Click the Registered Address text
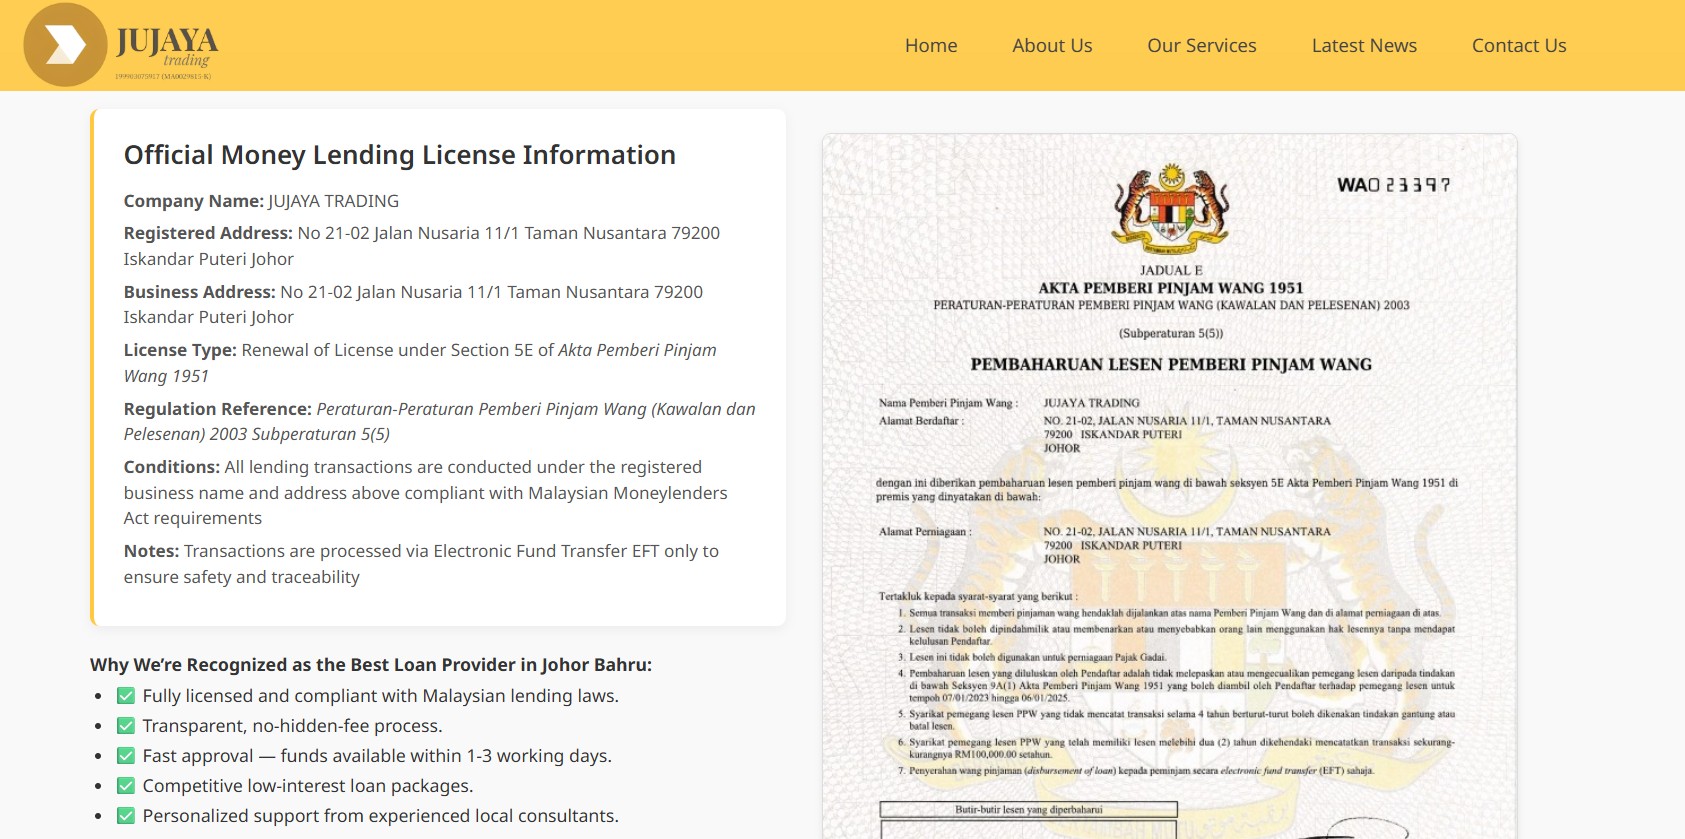The width and height of the screenshot is (1685, 839). coord(422,246)
